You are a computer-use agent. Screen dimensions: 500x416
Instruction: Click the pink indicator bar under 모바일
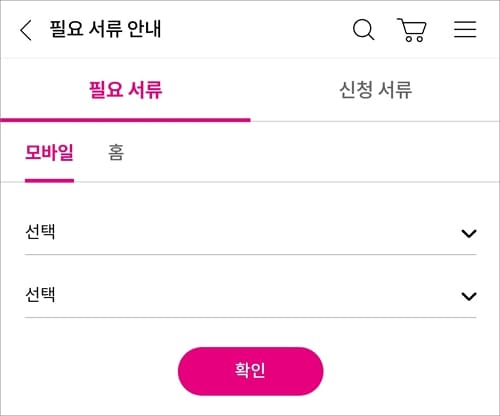click(x=49, y=181)
